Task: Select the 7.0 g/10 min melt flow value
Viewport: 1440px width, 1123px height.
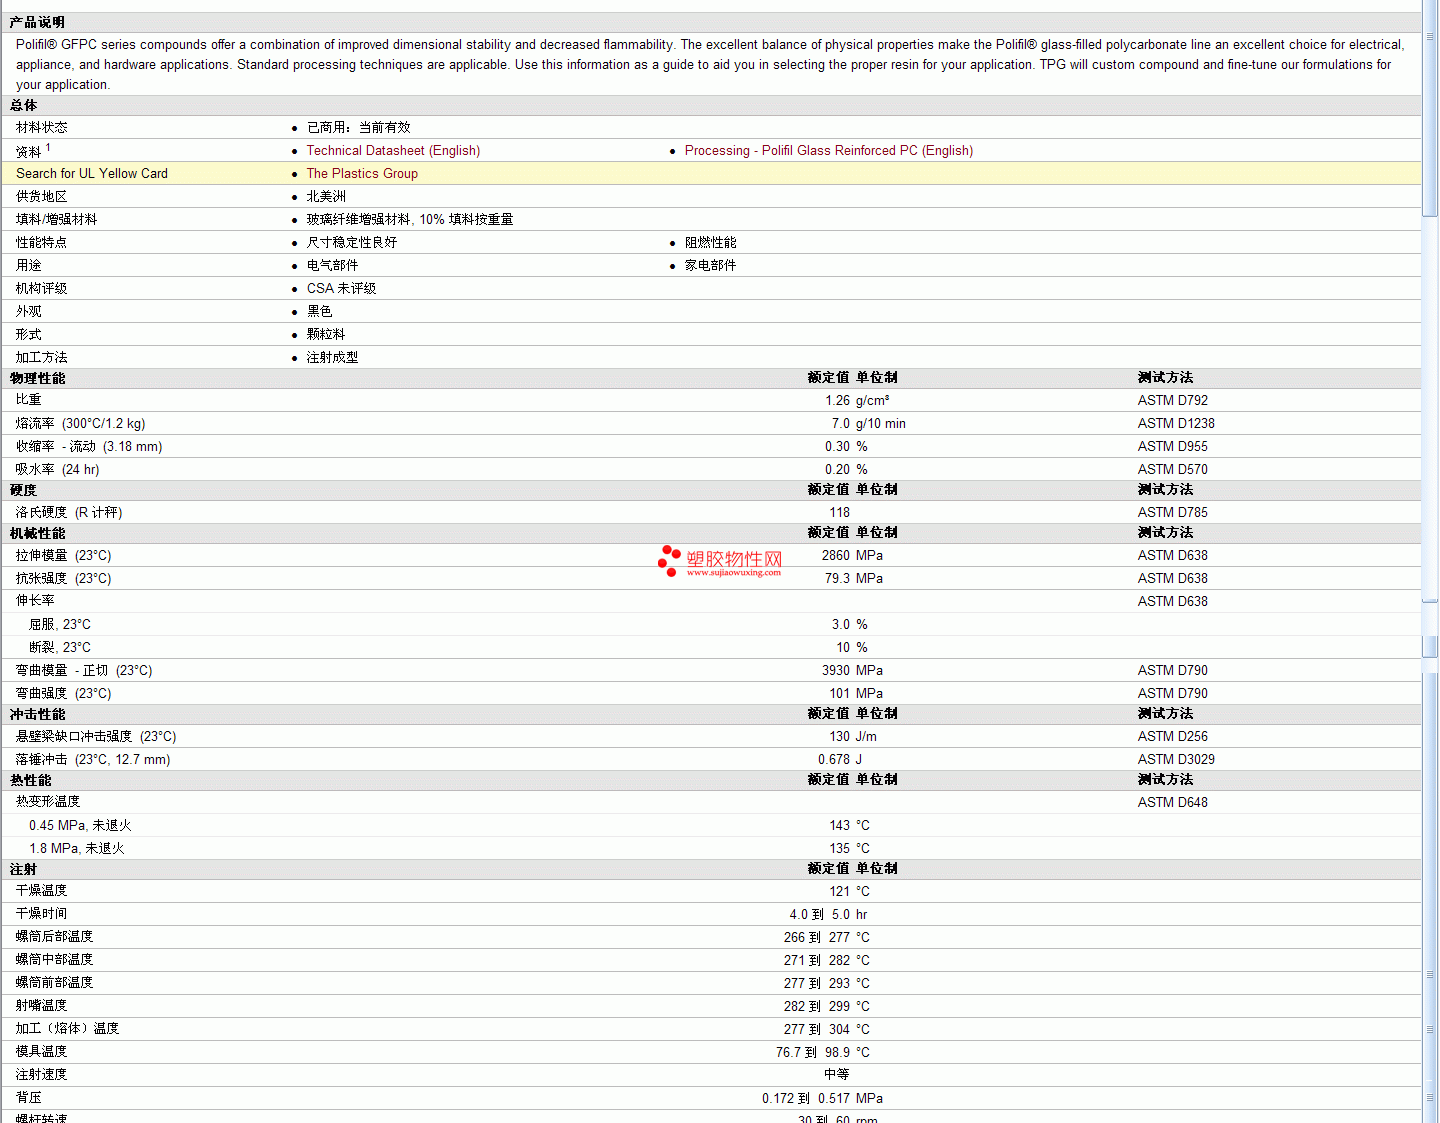Action: pyautogui.click(x=868, y=423)
